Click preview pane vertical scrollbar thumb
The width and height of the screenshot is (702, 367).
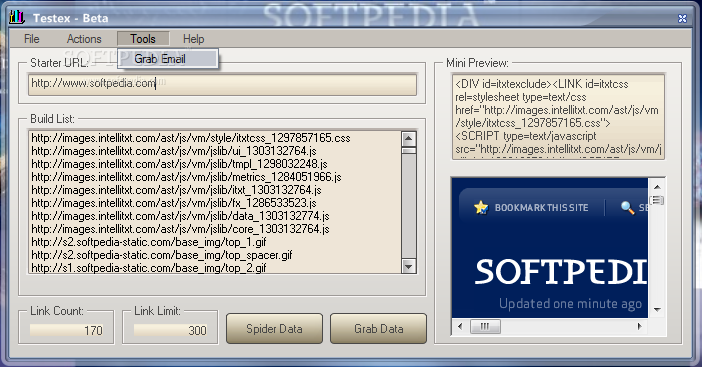point(657,200)
